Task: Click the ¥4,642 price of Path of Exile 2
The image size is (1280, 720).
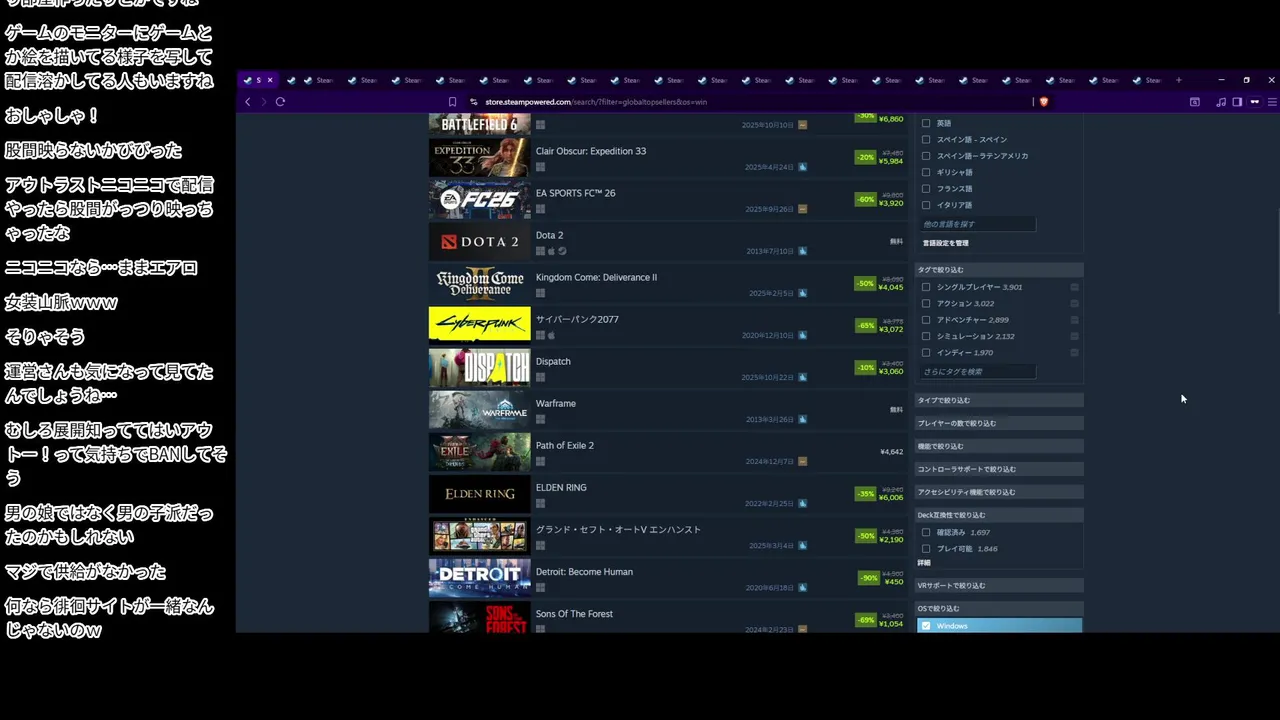Action: (891, 452)
